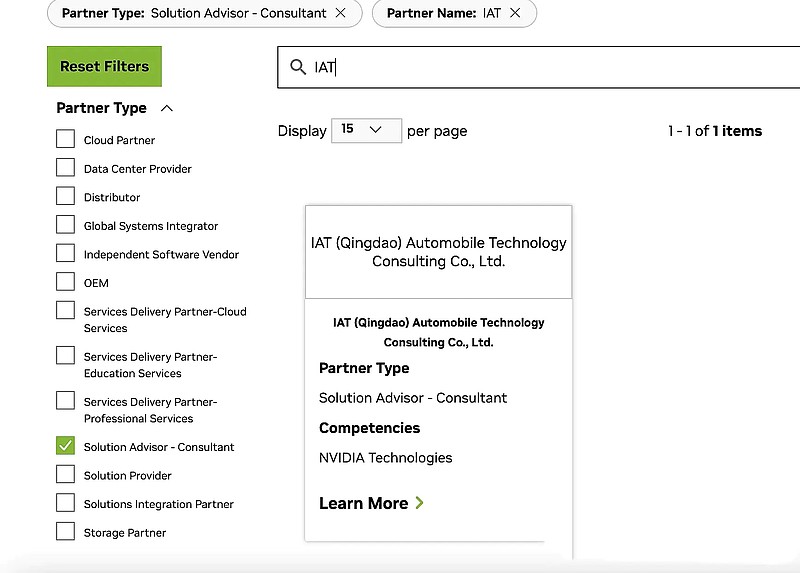The image size is (800, 573).
Task: Check the Data Center Provider checkbox
Action: (65, 167)
